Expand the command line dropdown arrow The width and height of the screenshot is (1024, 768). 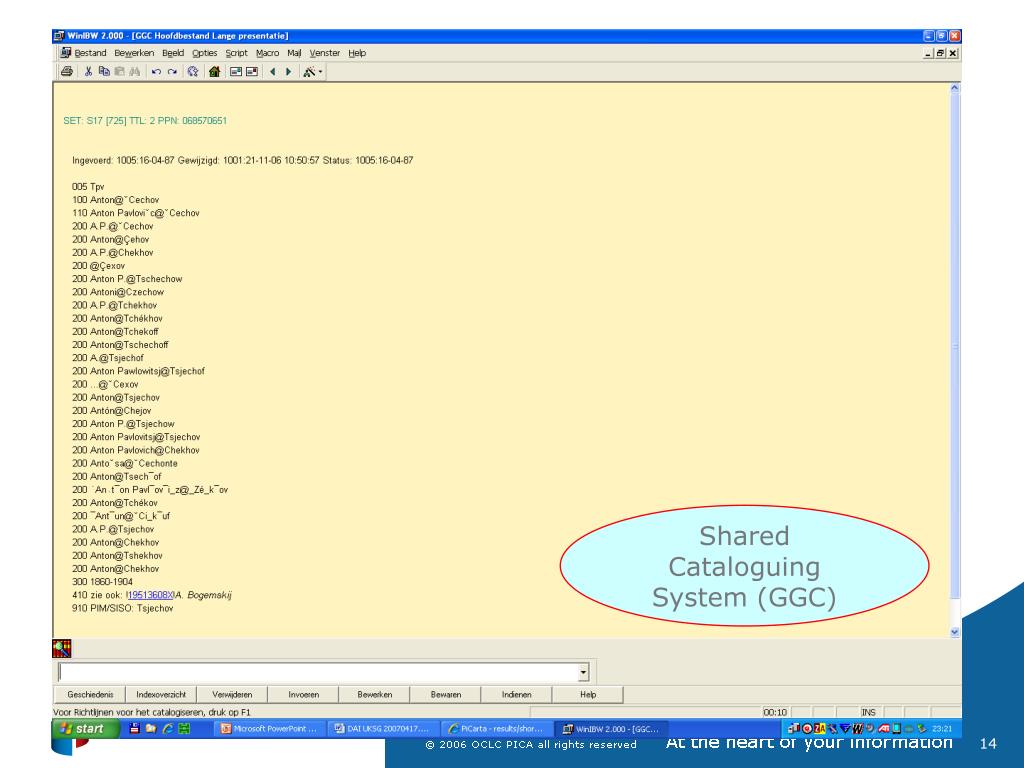click(x=583, y=672)
